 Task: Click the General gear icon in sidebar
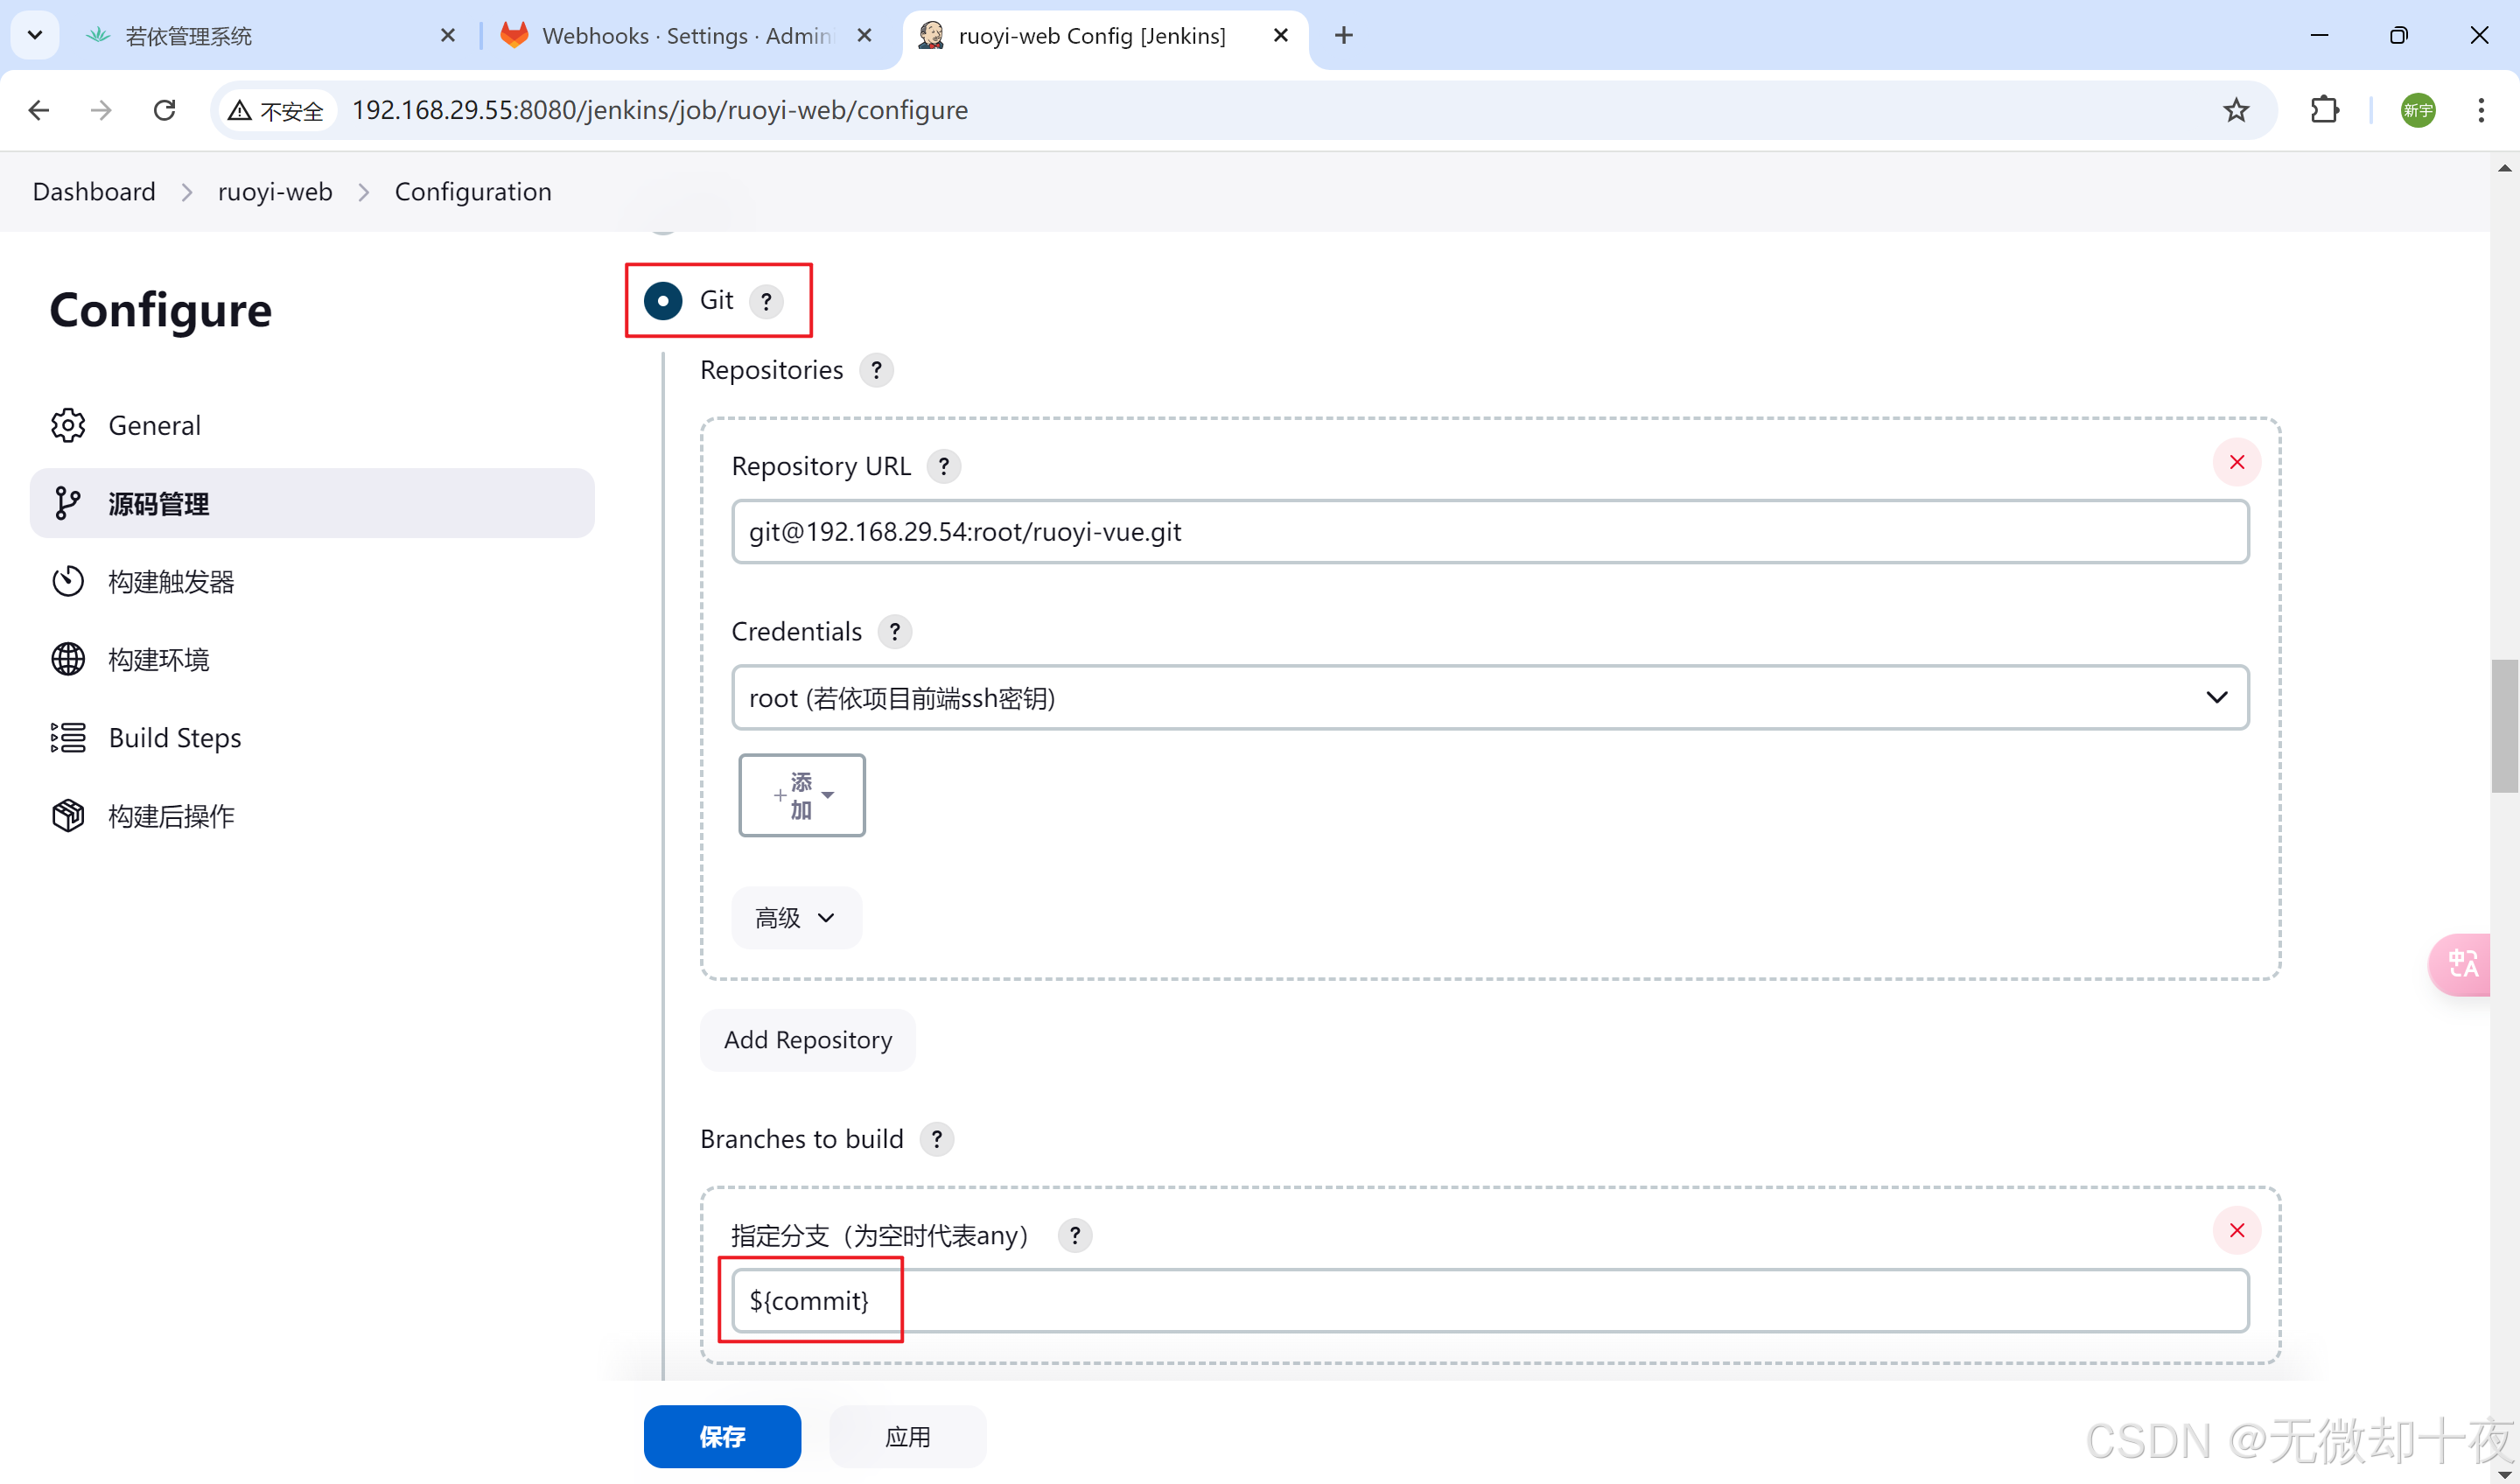tap(68, 425)
